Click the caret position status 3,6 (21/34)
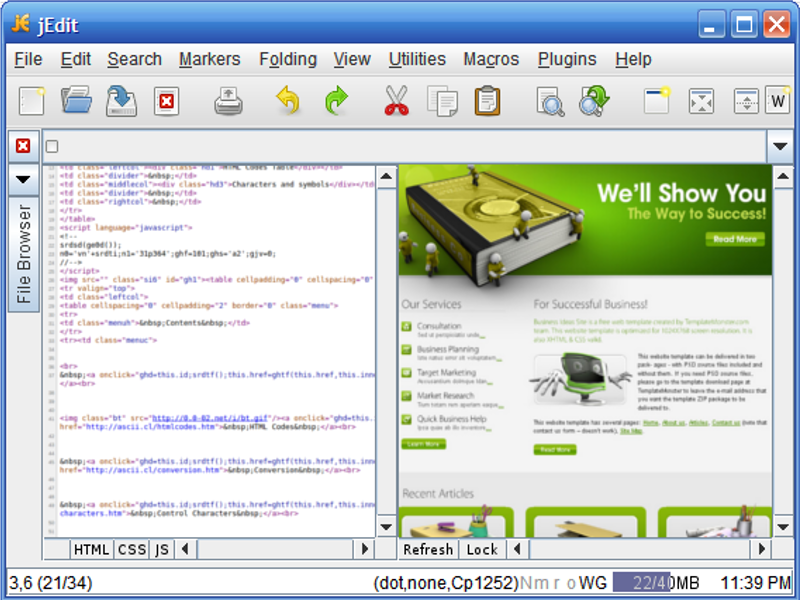Viewport: 800px width, 600px height. click(51, 582)
